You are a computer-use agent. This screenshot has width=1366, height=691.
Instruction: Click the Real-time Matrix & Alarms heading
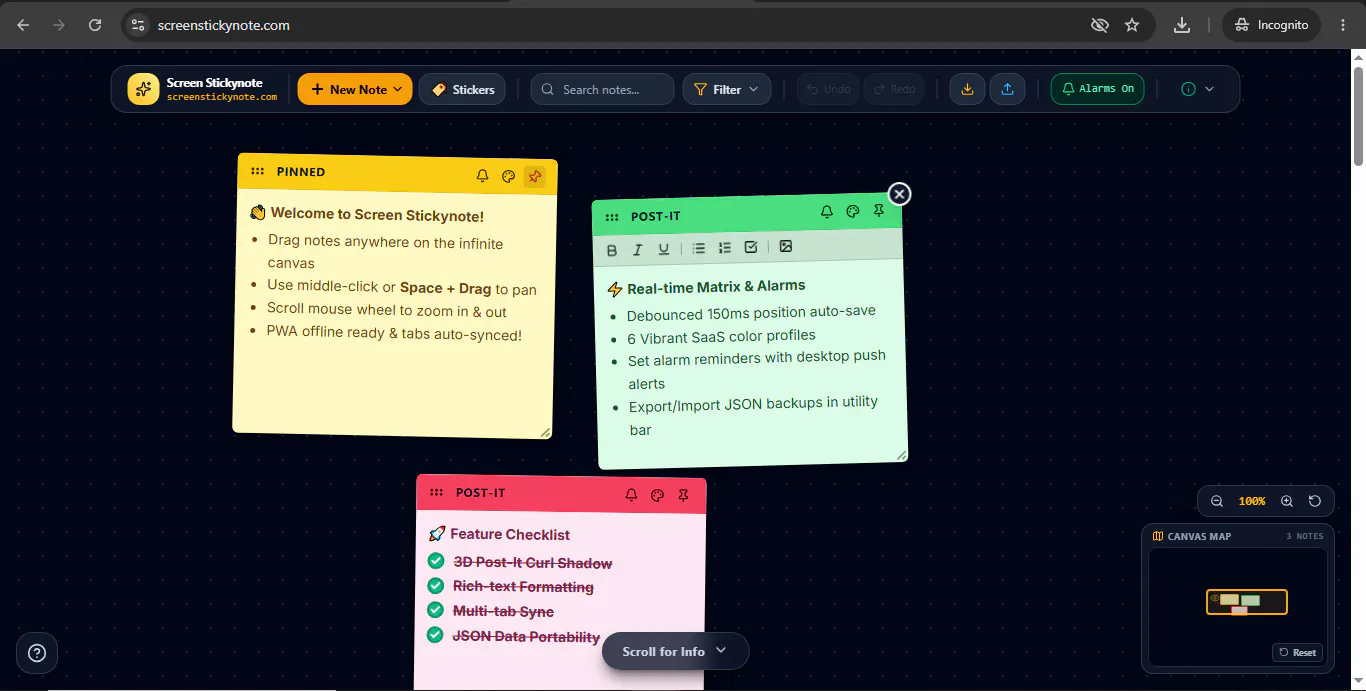tap(716, 287)
